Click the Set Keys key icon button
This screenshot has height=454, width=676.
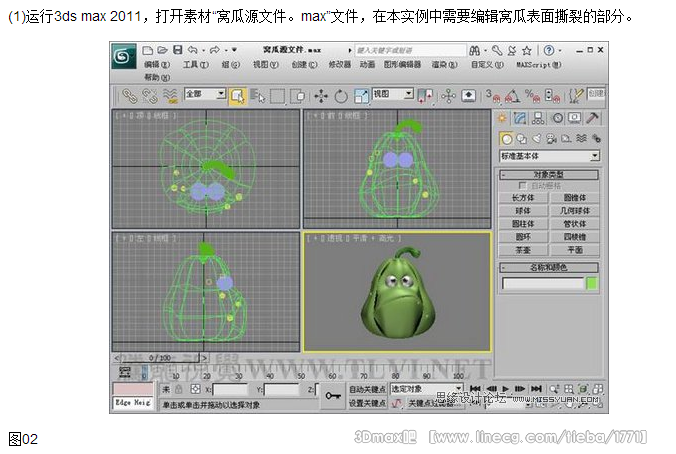[x=333, y=395]
